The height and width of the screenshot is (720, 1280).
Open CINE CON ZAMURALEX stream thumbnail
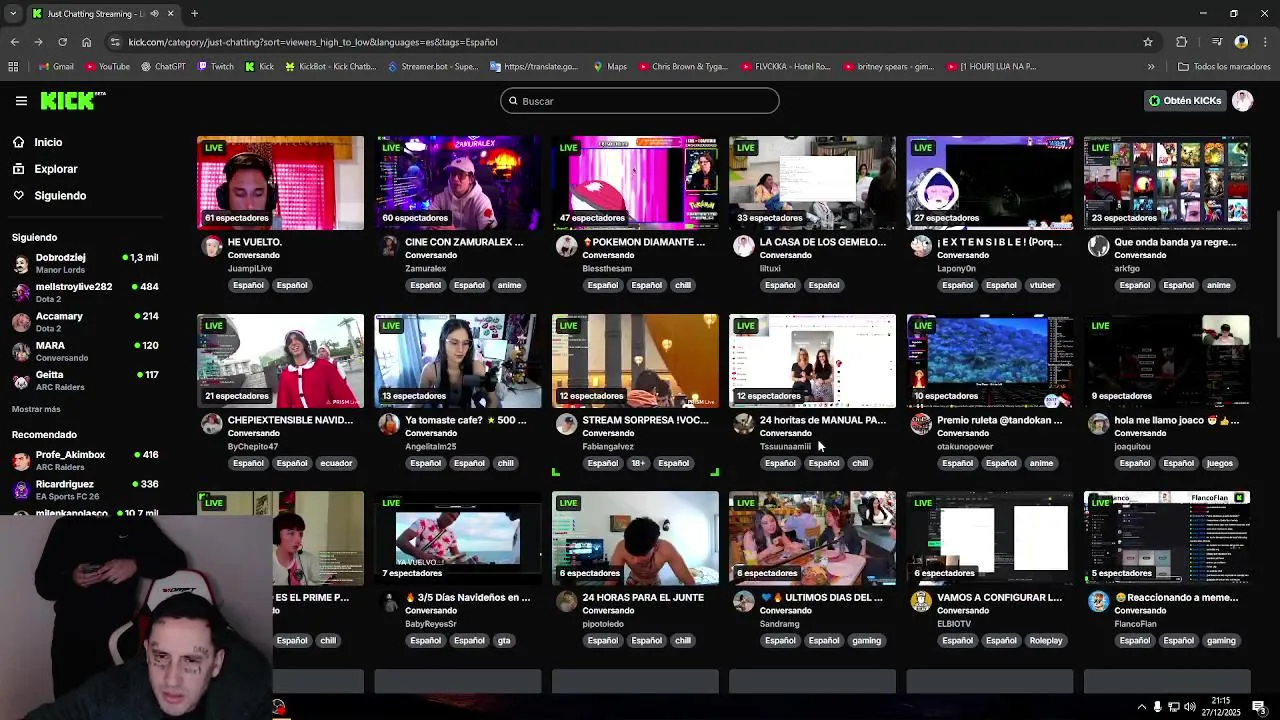tap(458, 183)
